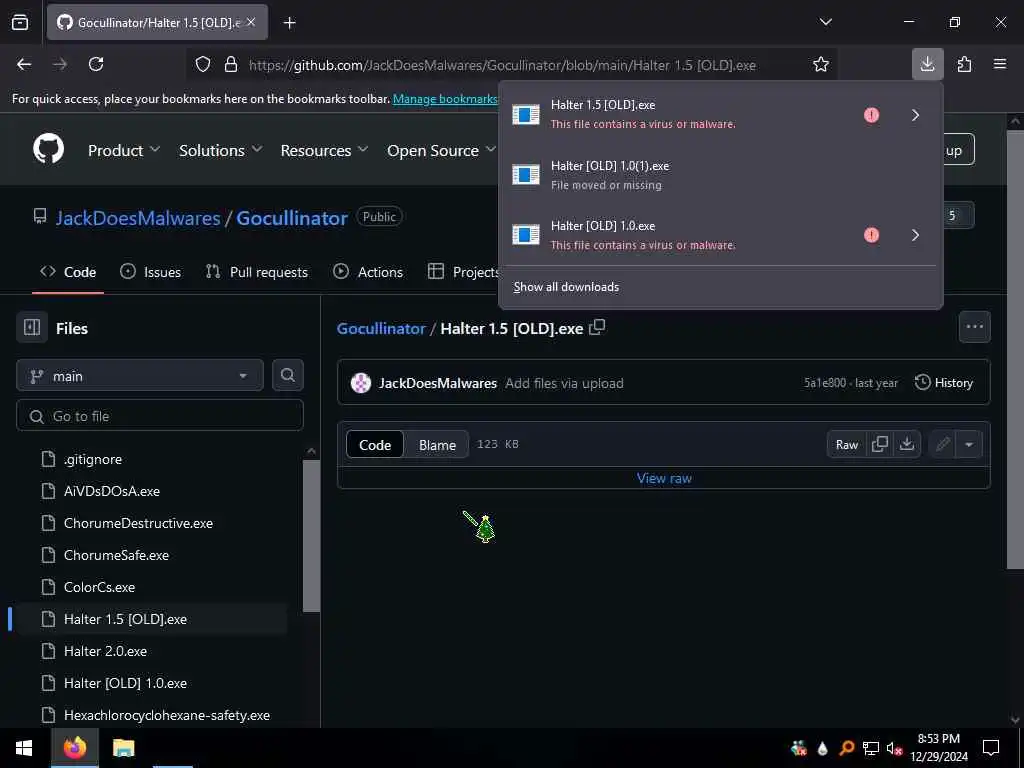This screenshot has height=768, width=1024.
Task: Open the repository Code tab
Action: [68, 272]
